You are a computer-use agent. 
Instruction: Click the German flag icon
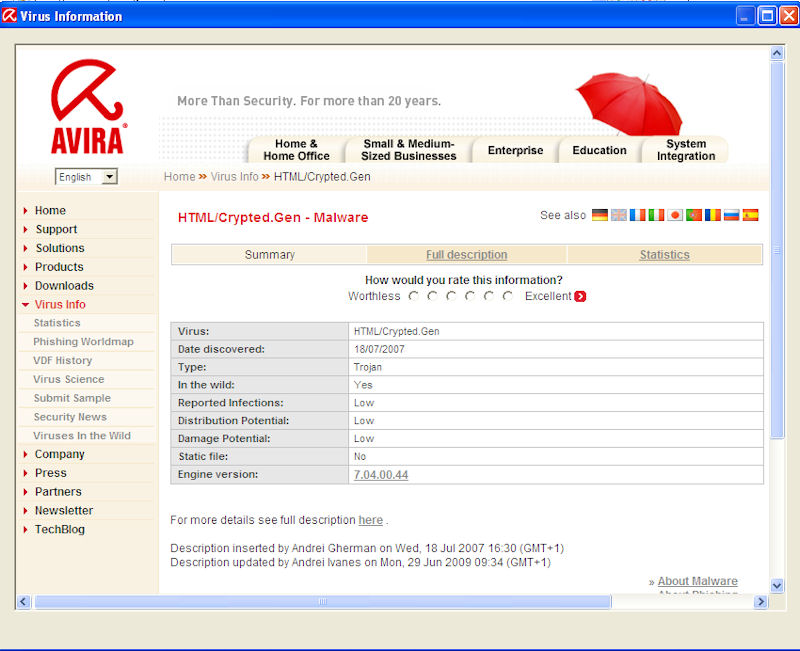pos(600,215)
